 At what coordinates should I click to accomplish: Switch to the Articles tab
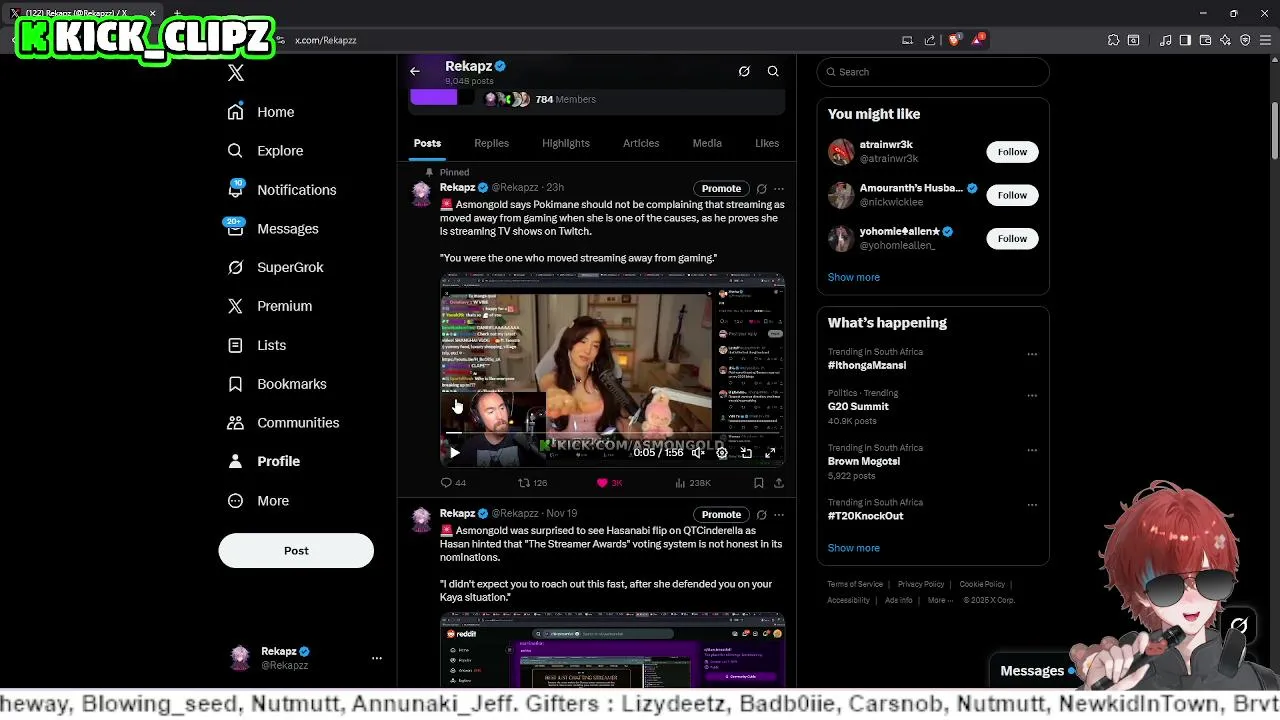click(641, 143)
